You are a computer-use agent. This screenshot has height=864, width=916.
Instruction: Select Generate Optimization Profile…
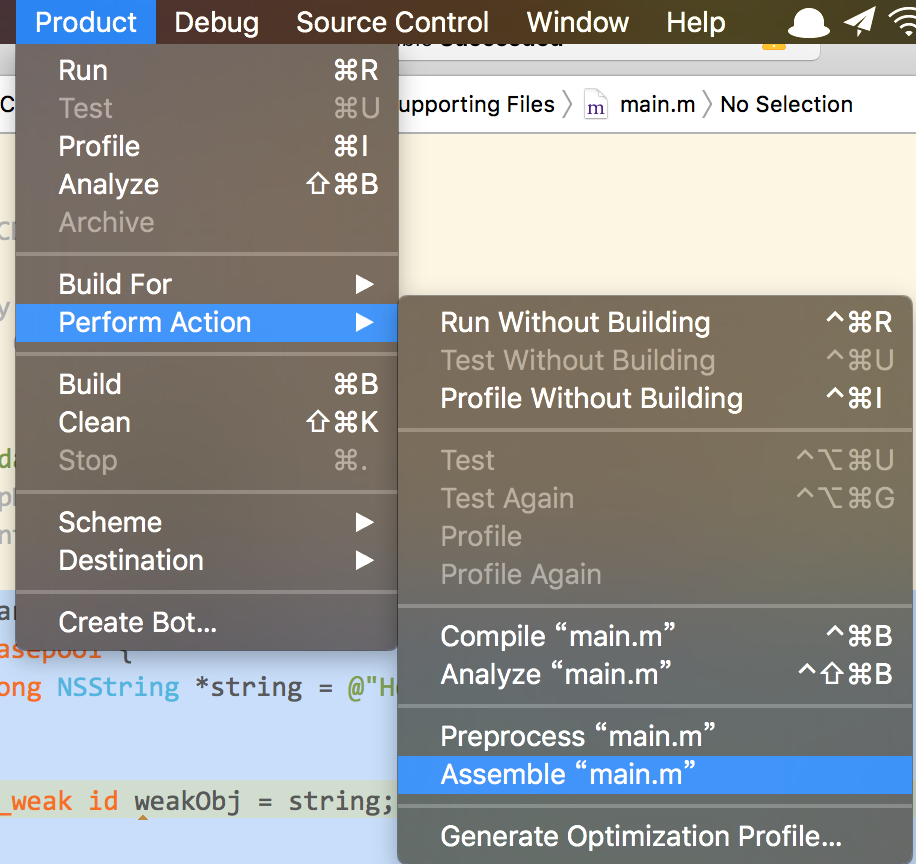[x=655, y=837]
